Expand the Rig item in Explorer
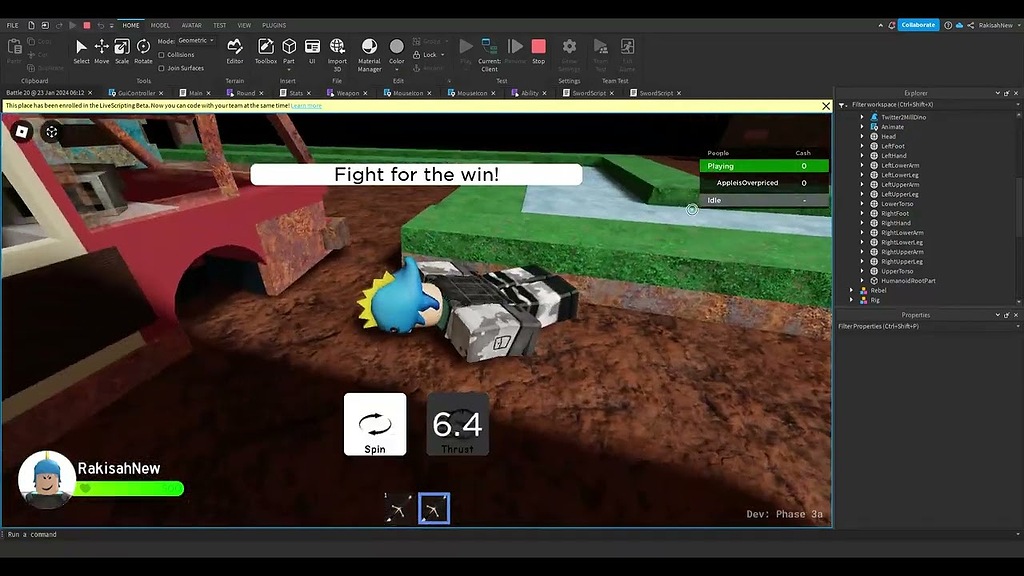Screen dimensions: 1024x576 tap(852, 300)
